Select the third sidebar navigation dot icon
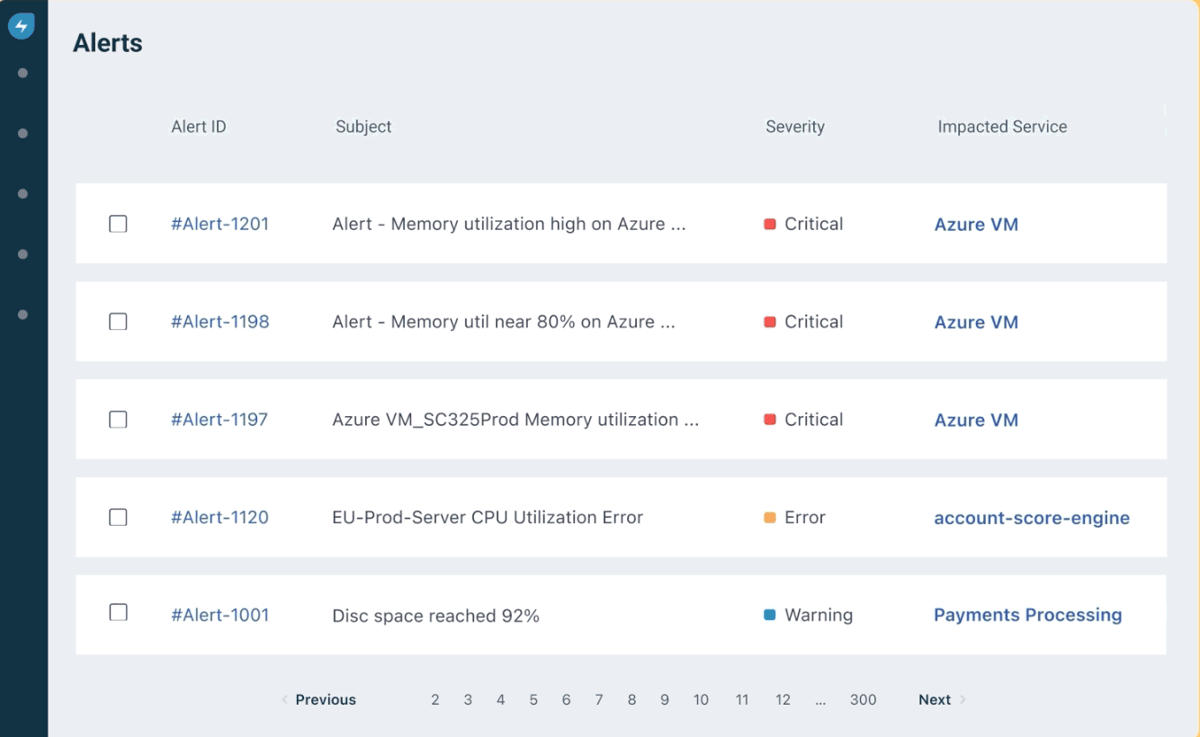Screen dimensions: 1200x737 click(x=22, y=193)
